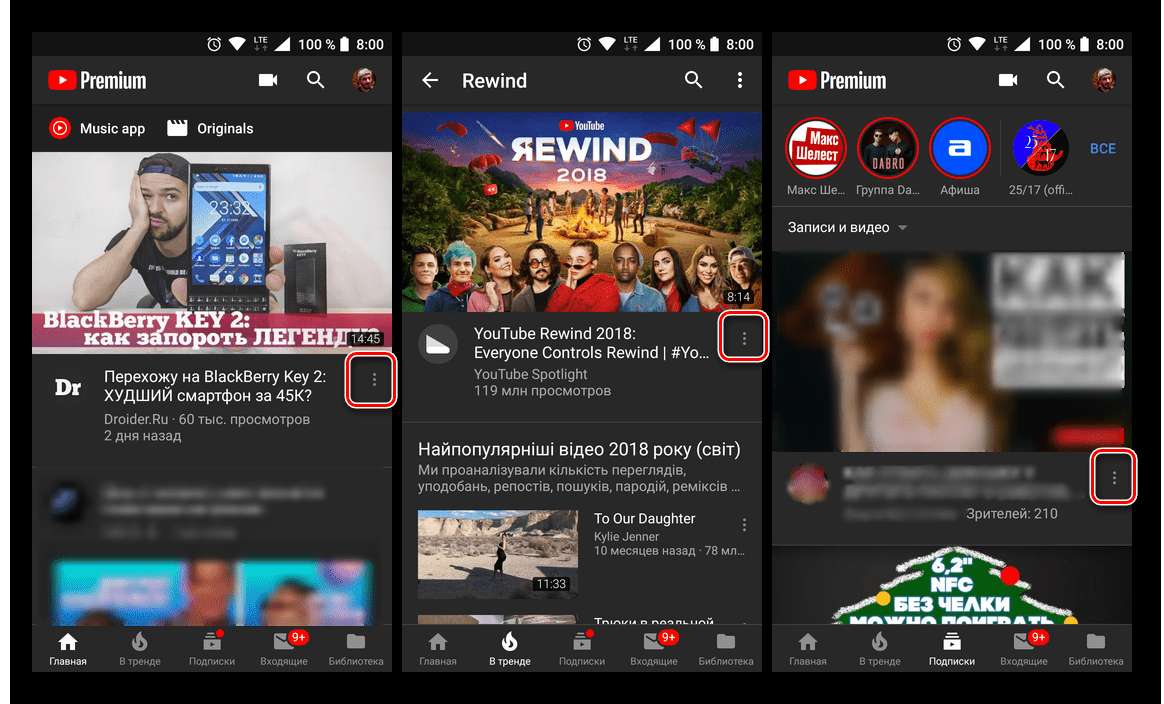Tap the camera icon in the right screen header
This screenshot has height=704, width=1164.
tap(1007, 79)
